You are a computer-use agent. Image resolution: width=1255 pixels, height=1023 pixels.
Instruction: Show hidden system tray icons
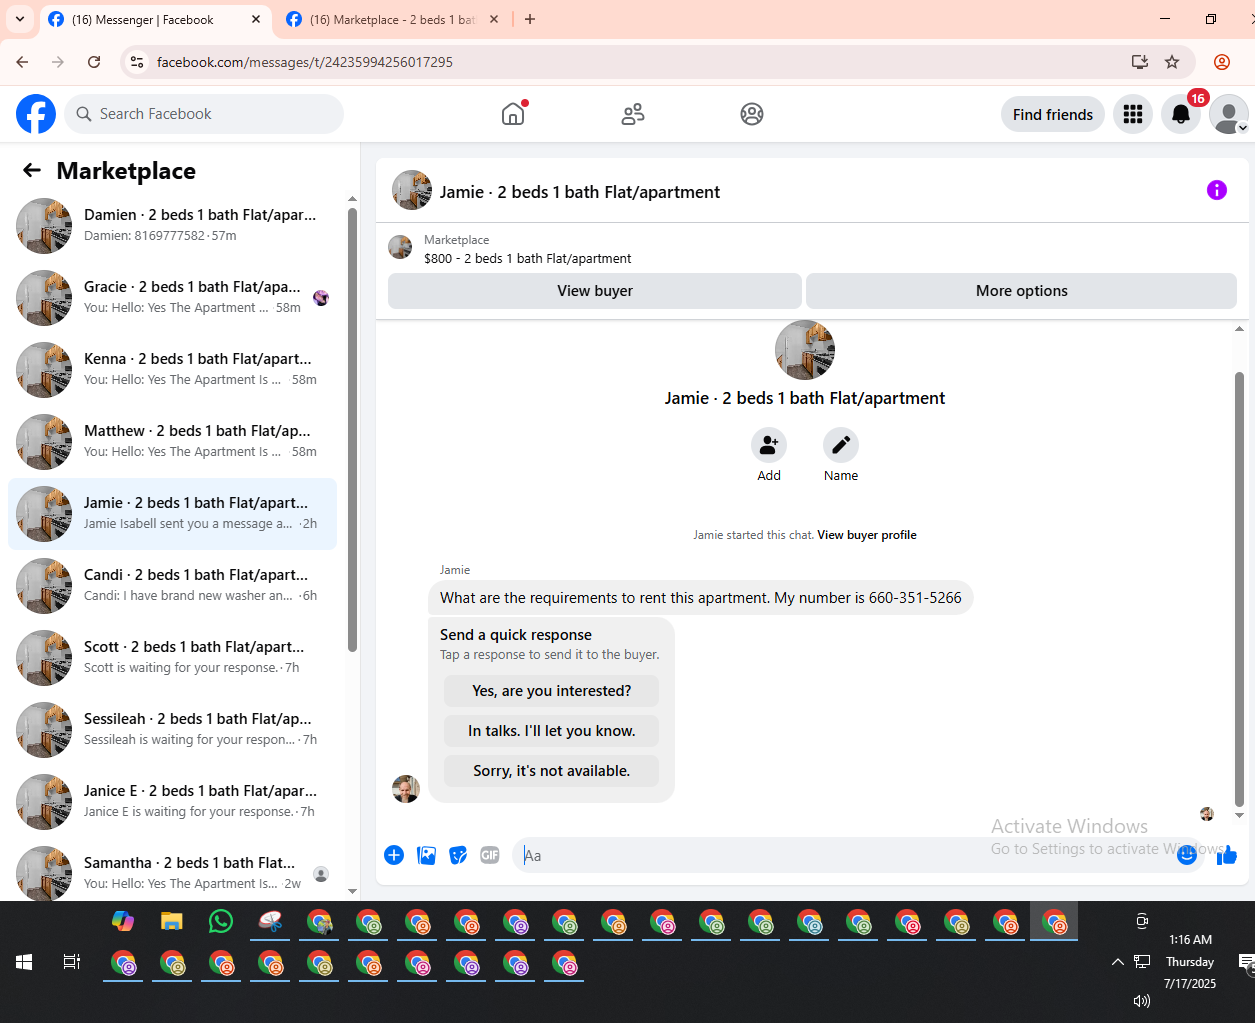point(1117,962)
